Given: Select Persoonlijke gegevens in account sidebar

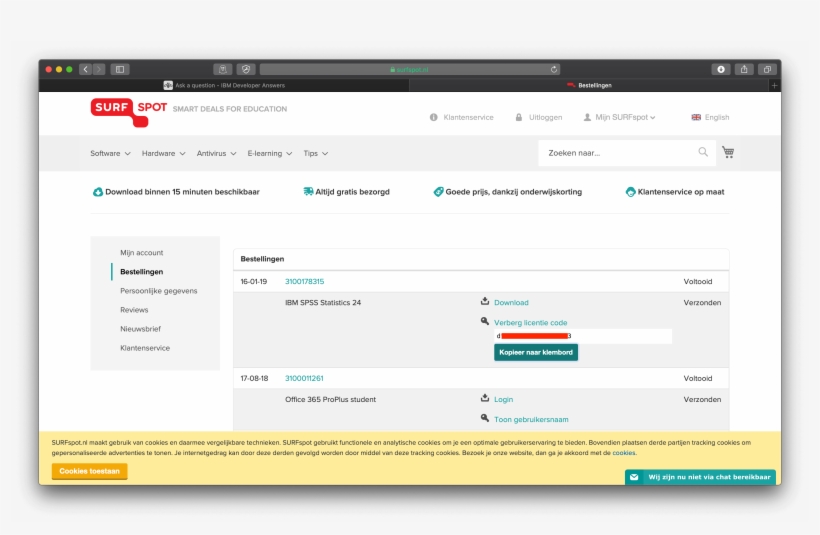Looking at the screenshot, I should pyautogui.click(x=158, y=291).
